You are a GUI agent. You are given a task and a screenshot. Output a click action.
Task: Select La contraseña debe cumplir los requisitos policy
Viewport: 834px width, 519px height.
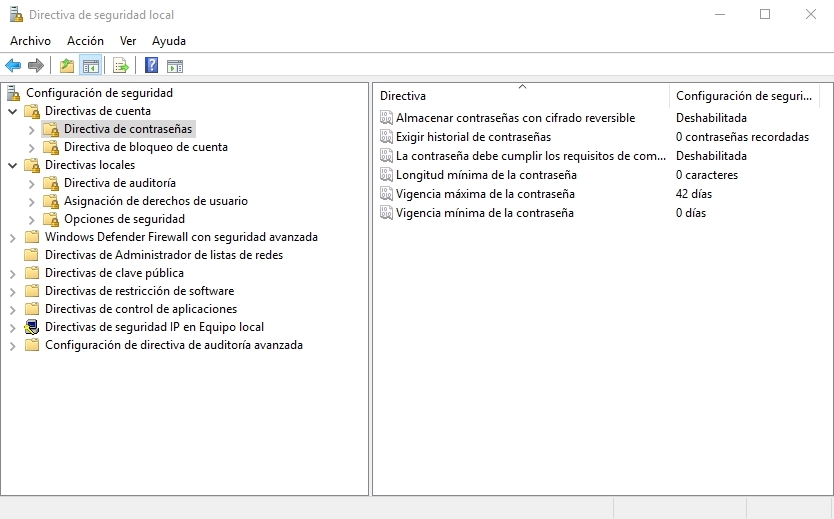(x=531, y=156)
